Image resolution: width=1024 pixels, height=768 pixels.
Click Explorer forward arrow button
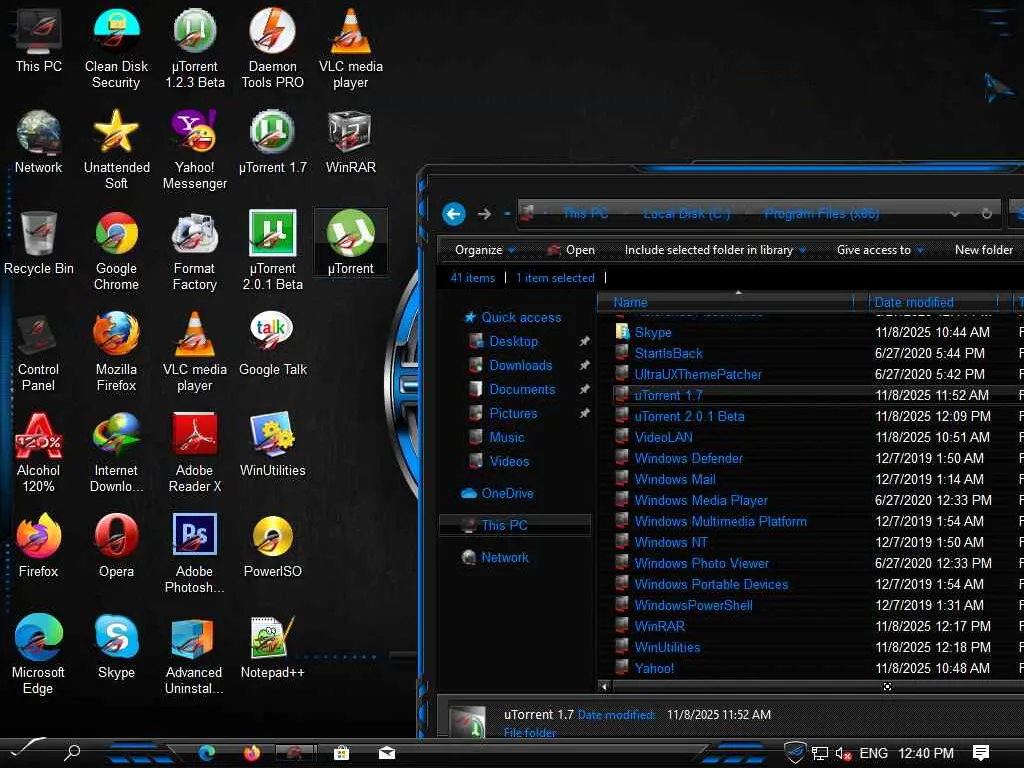484,214
